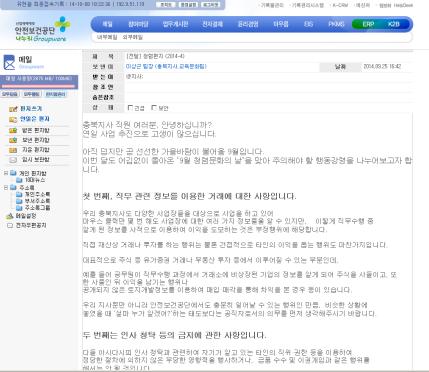Click the mail envelope icon beside 메일 heading
The width and height of the screenshot is (429, 372).
pos(9,62)
